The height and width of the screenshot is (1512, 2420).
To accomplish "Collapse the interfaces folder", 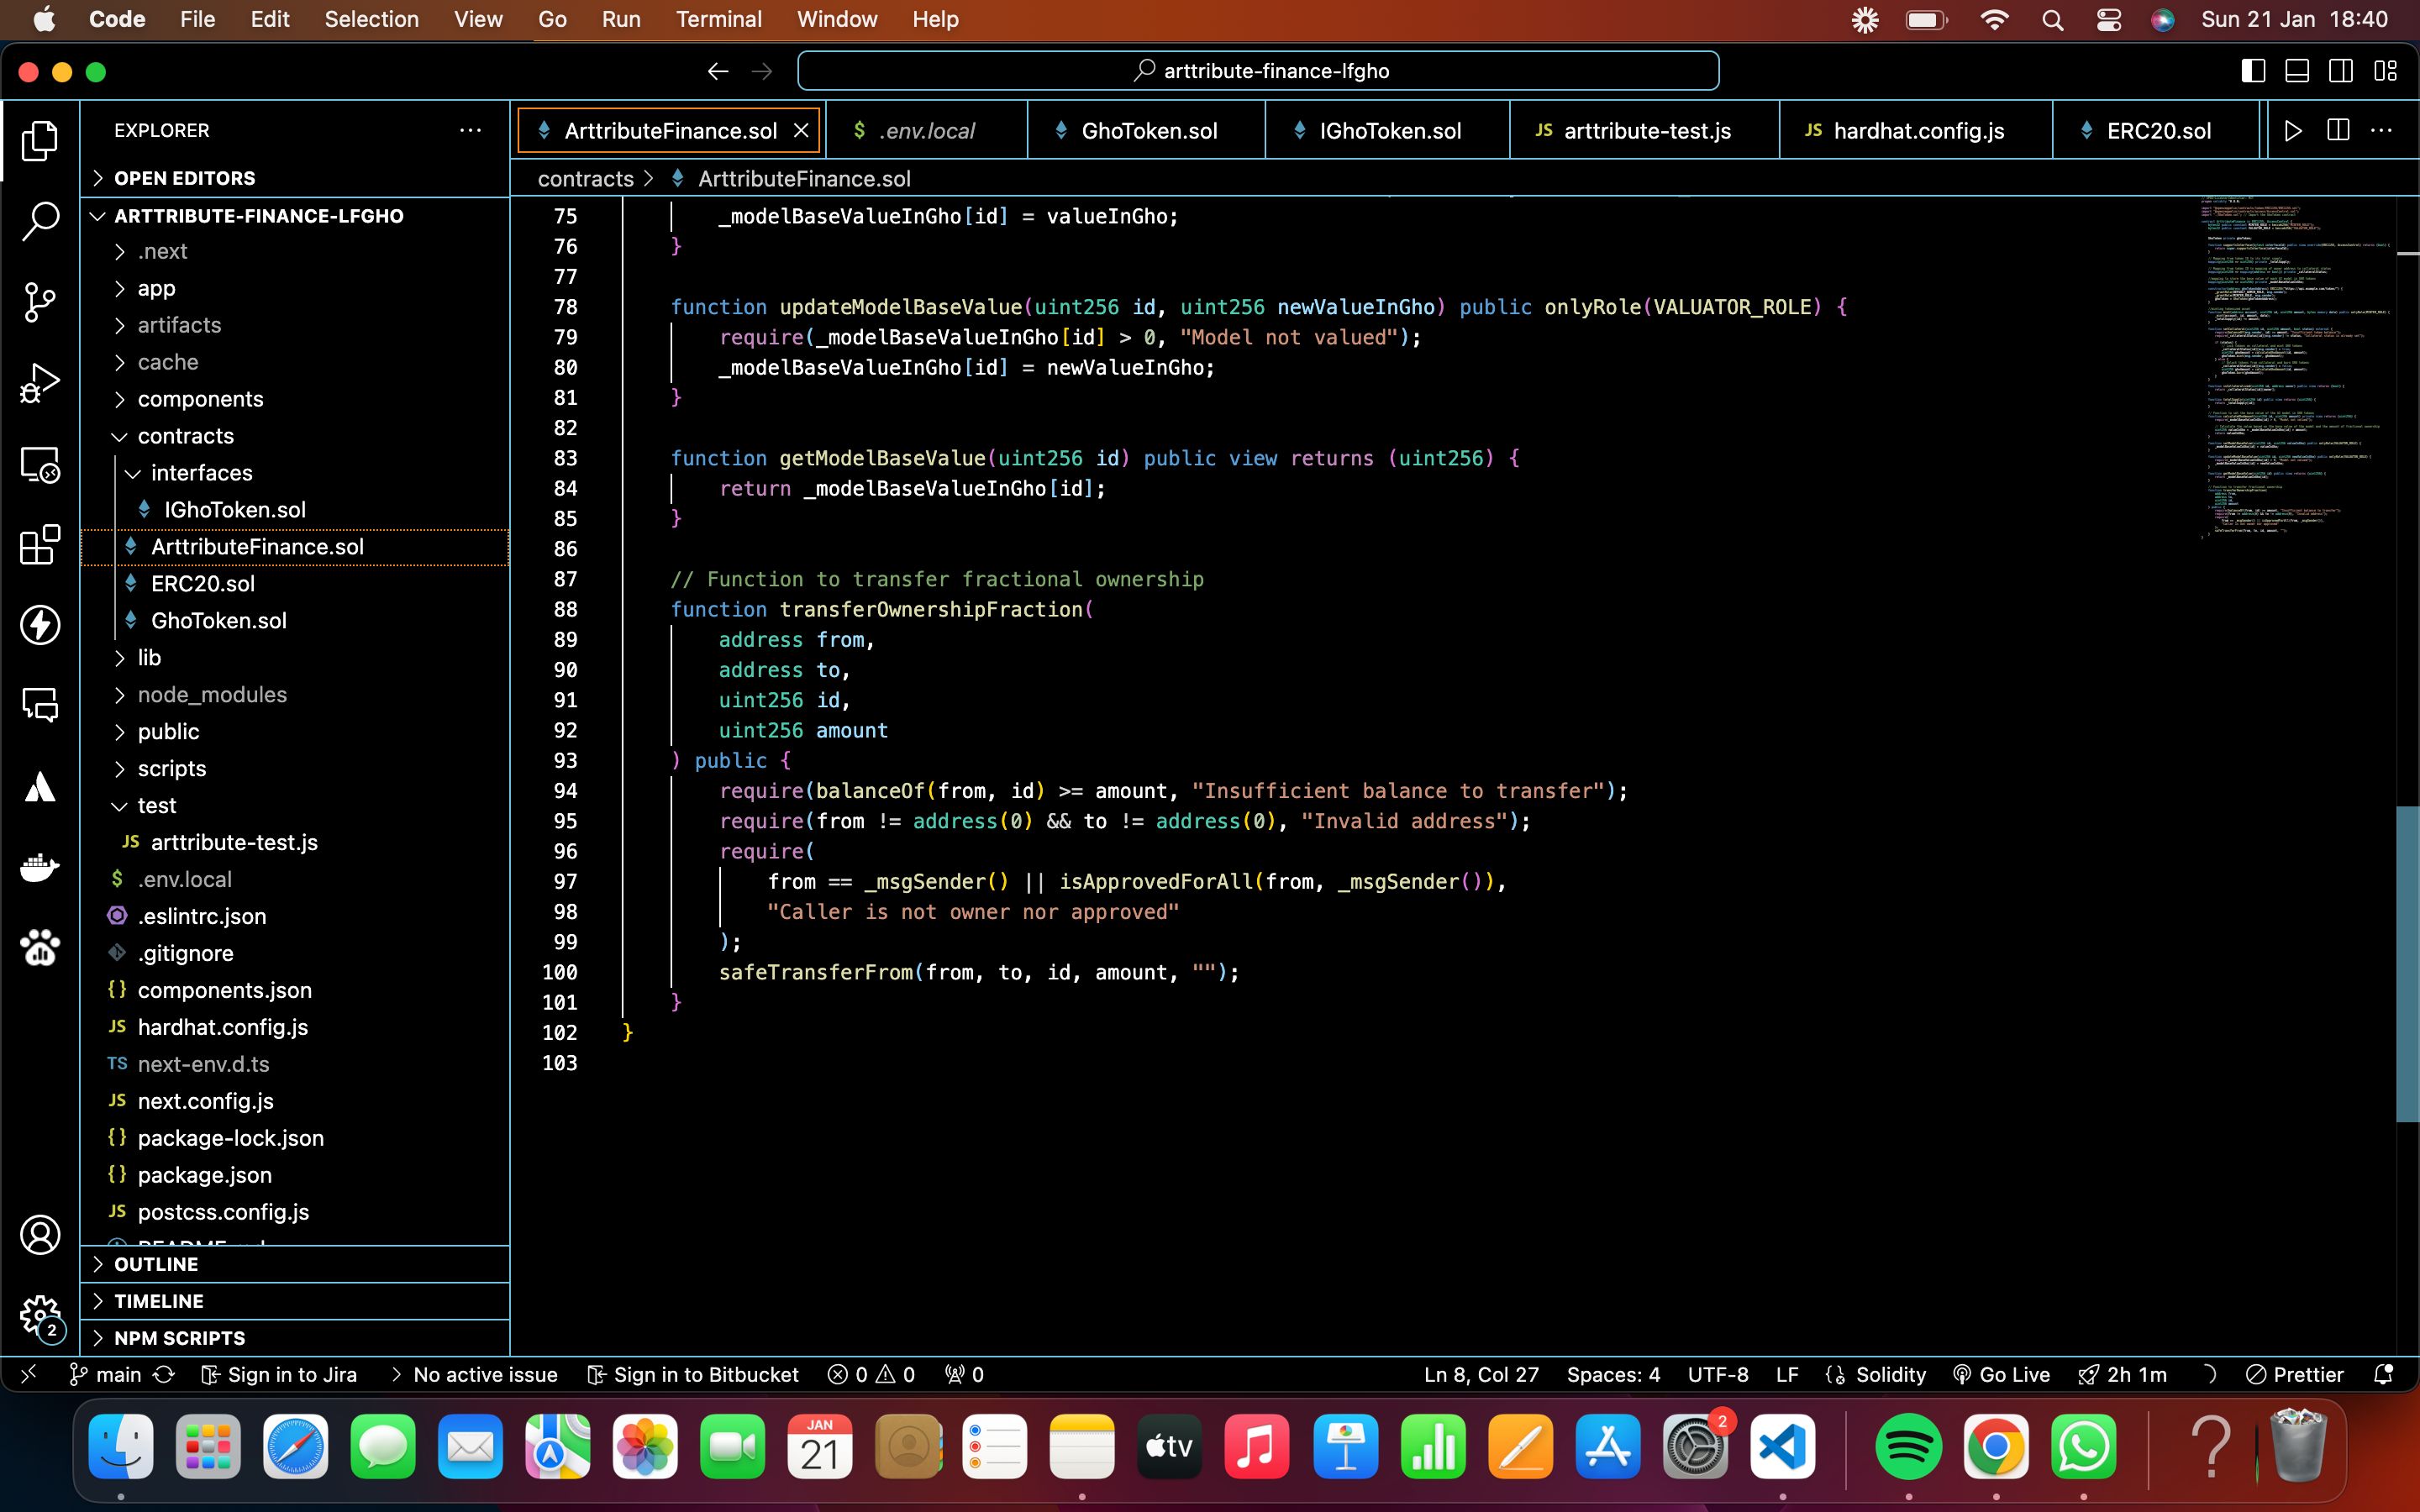I will [x=295, y=473].
